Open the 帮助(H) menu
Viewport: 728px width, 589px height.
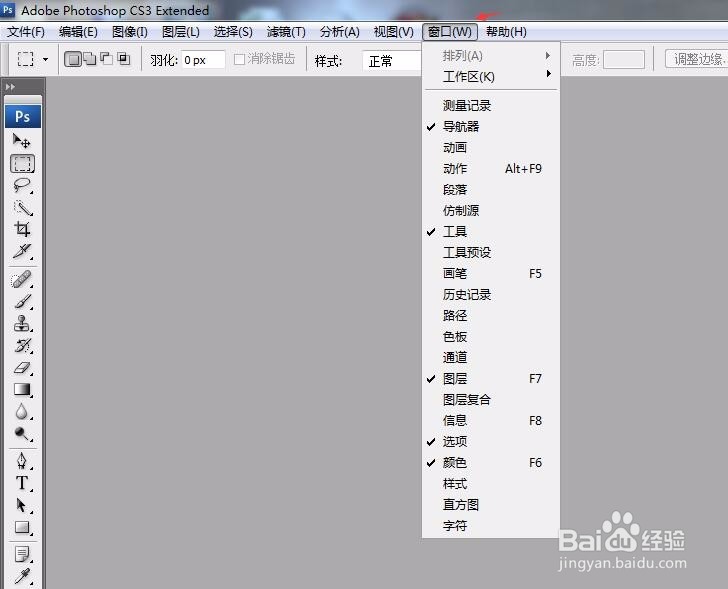(506, 32)
